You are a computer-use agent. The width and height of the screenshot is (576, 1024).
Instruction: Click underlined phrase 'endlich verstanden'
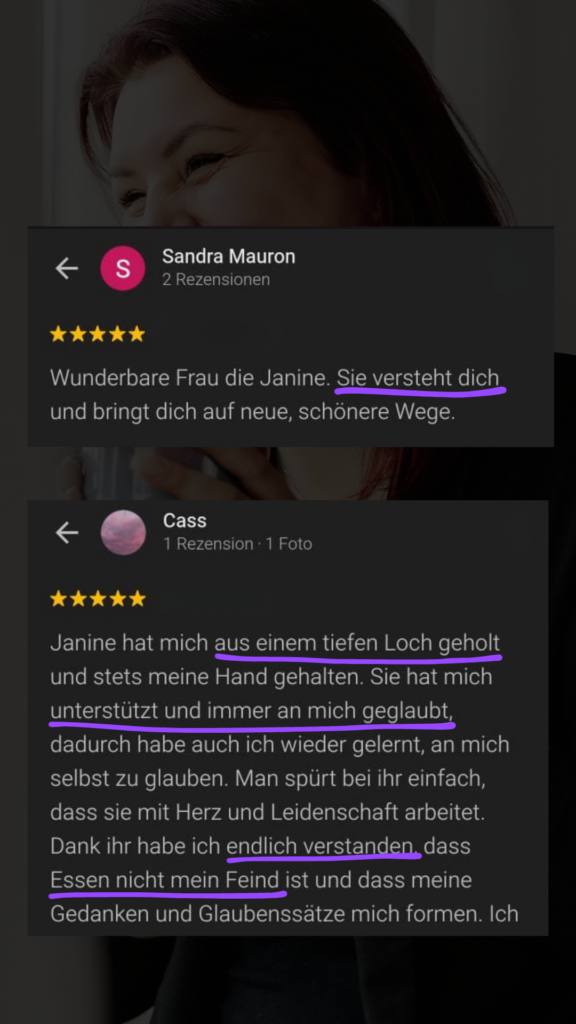323,846
